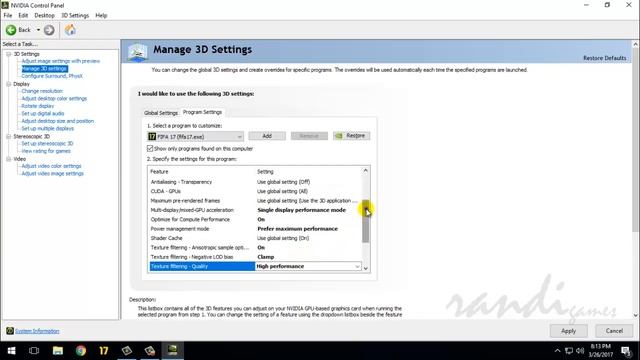The width and height of the screenshot is (640, 360).
Task: Open Adjust desktop color settings
Action: (x=54, y=98)
